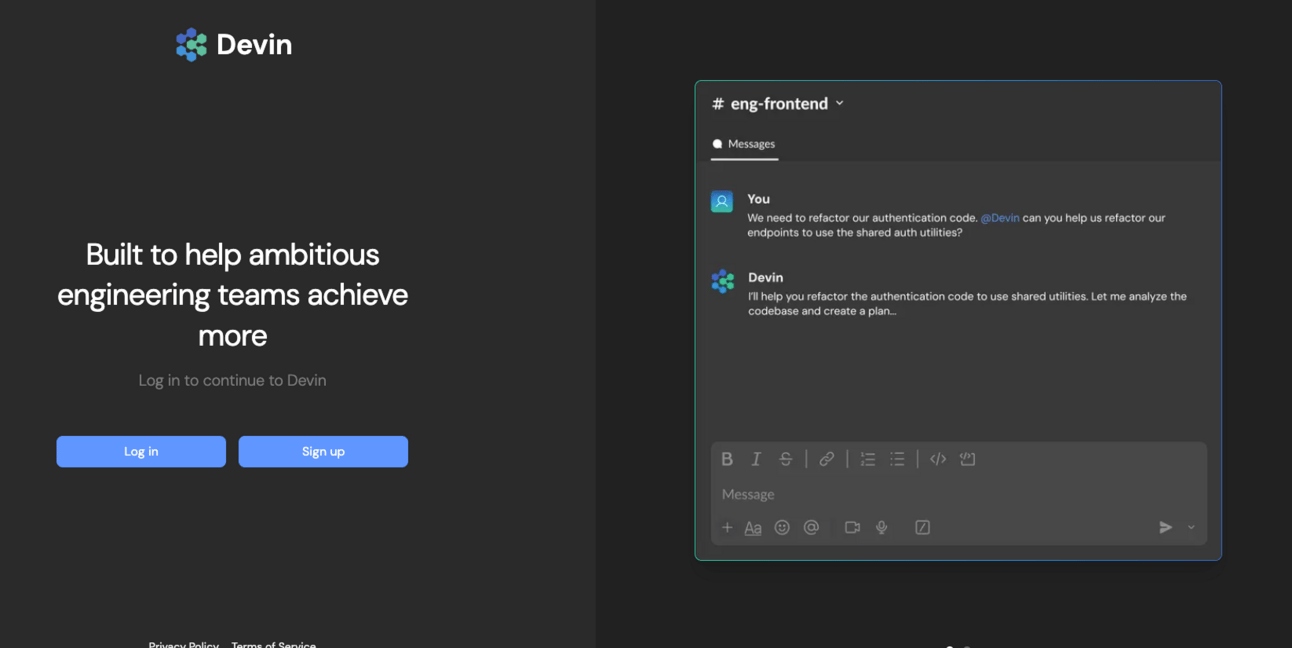The image size is (1292, 648).
Task: Click the You user avatar
Action: (722, 201)
